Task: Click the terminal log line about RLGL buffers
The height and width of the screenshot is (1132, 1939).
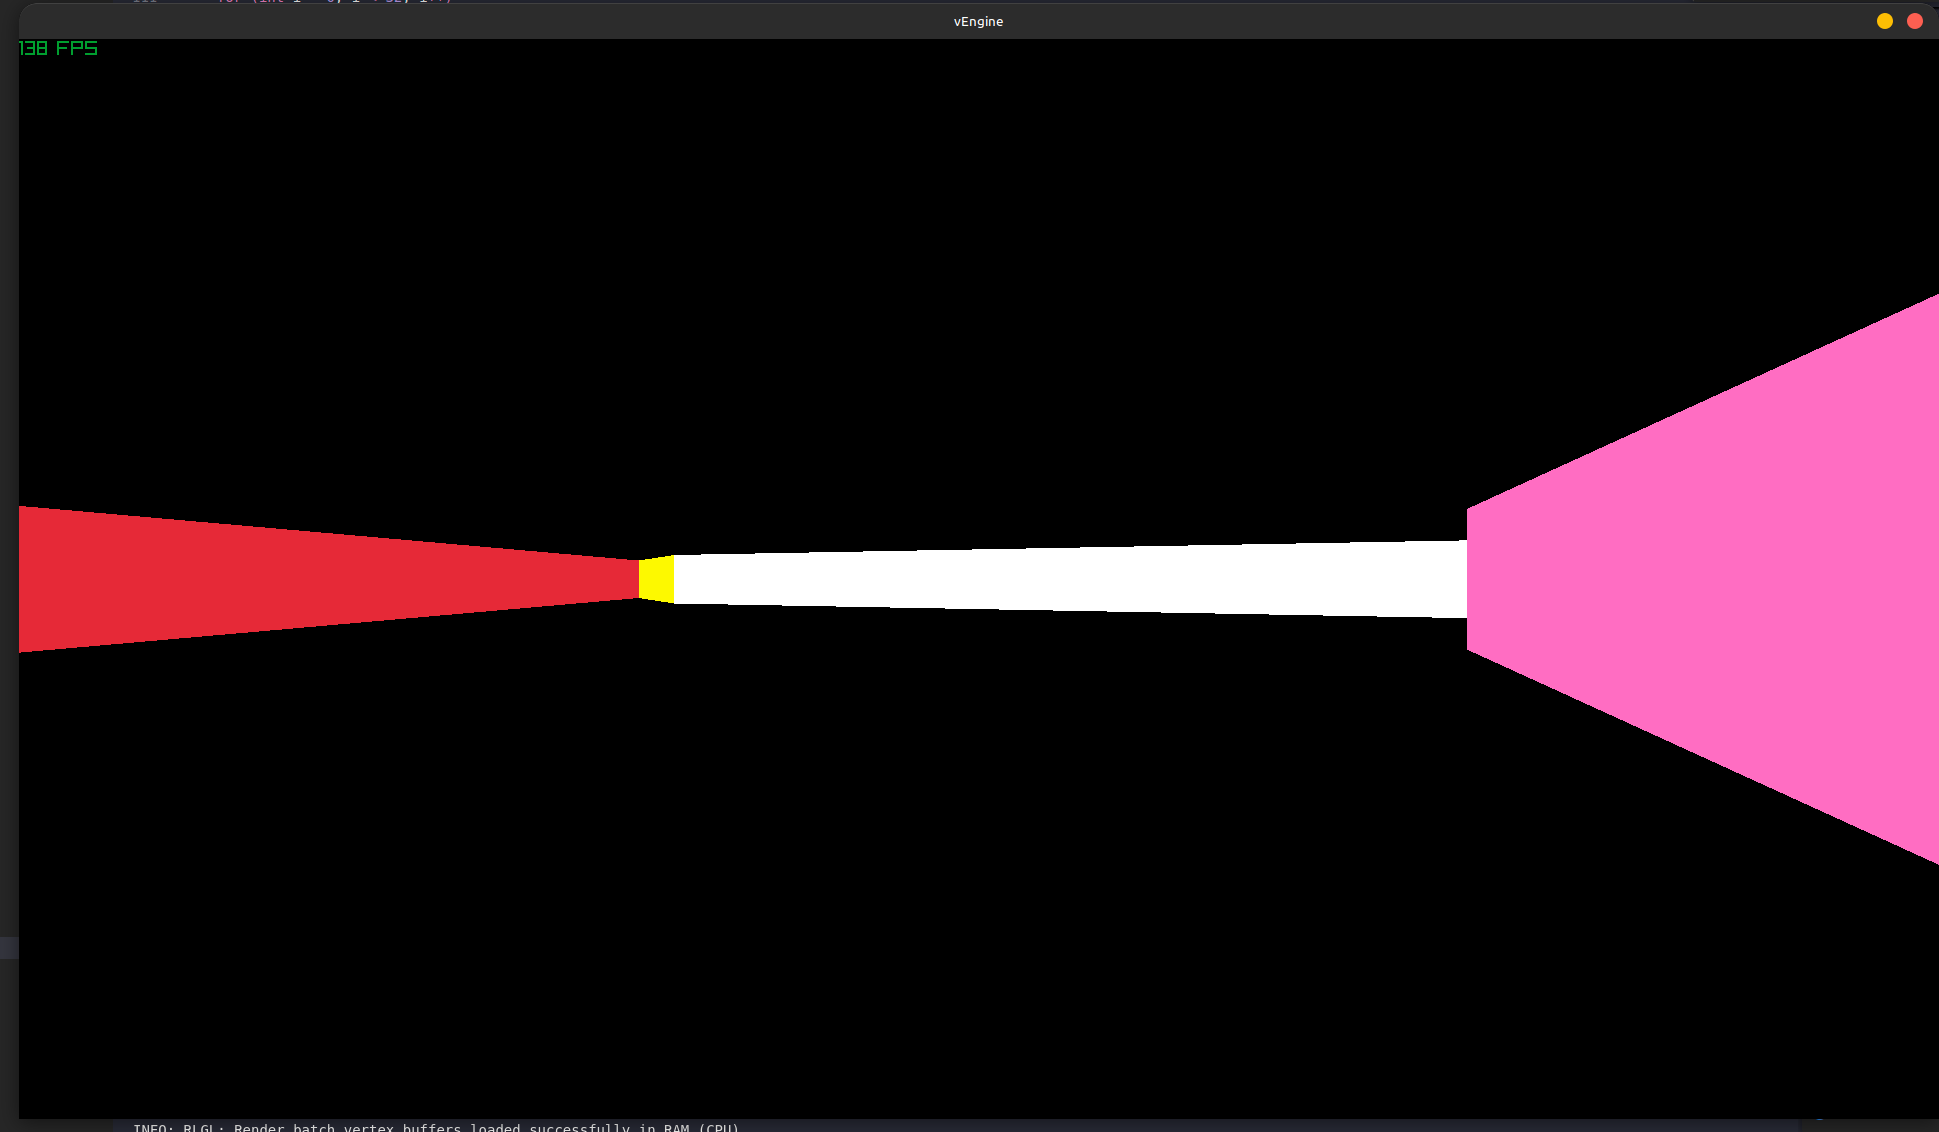Action: 436,1127
